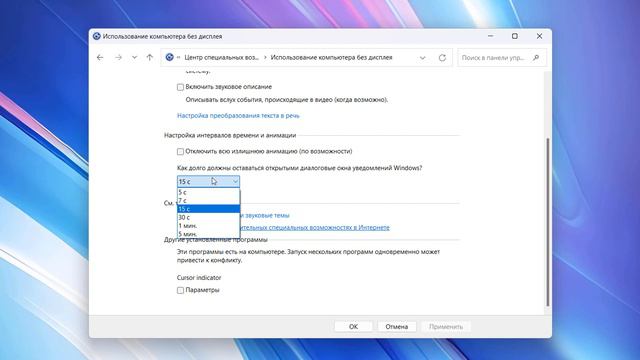Open link about accessibility features 'в Интернете'
640x360 pixels.
(x=315, y=227)
